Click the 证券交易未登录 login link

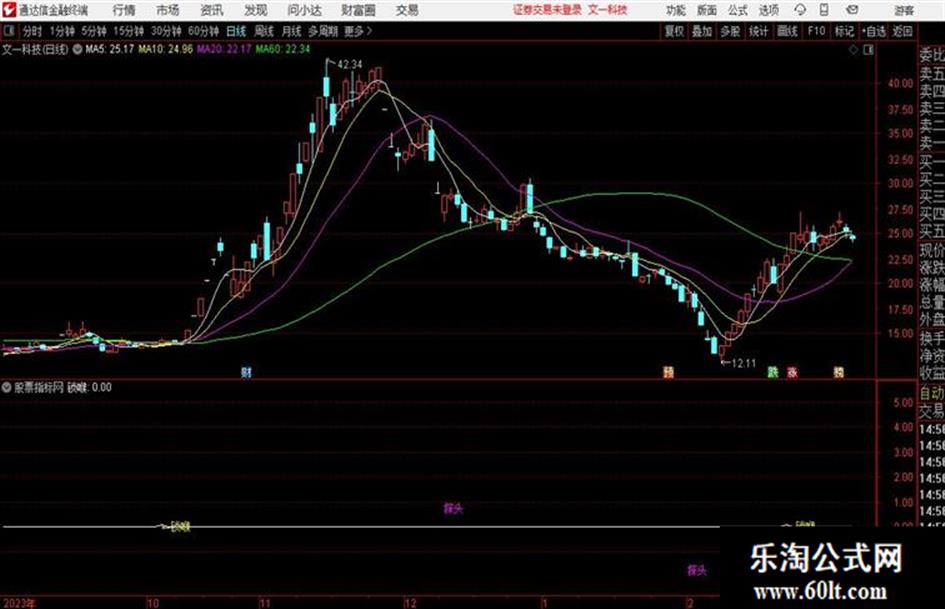coord(547,10)
